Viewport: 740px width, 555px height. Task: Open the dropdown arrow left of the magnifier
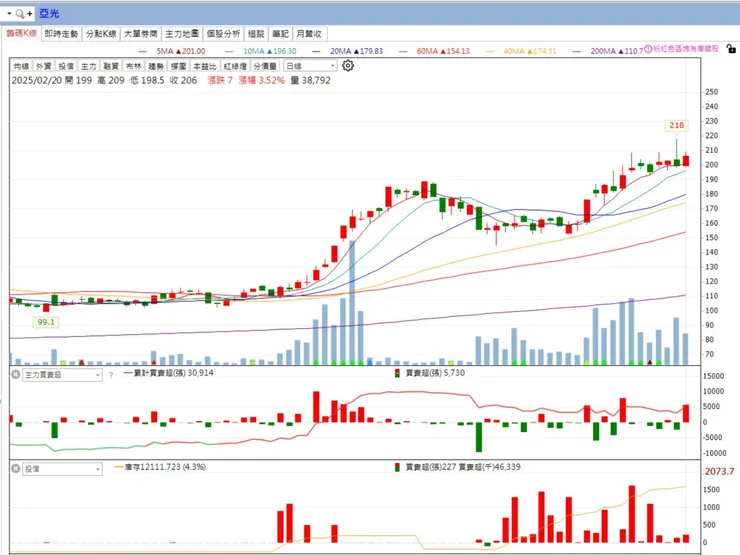(9, 14)
